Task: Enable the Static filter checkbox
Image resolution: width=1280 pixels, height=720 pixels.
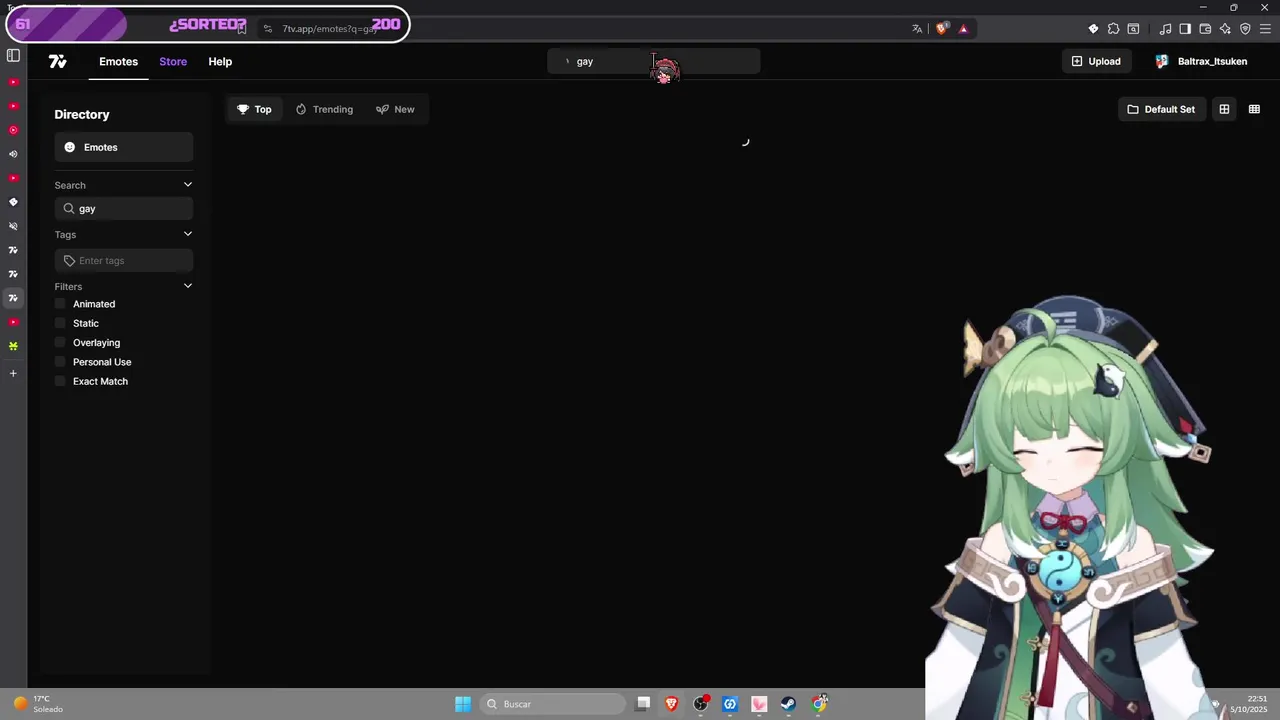Action: [x=60, y=323]
